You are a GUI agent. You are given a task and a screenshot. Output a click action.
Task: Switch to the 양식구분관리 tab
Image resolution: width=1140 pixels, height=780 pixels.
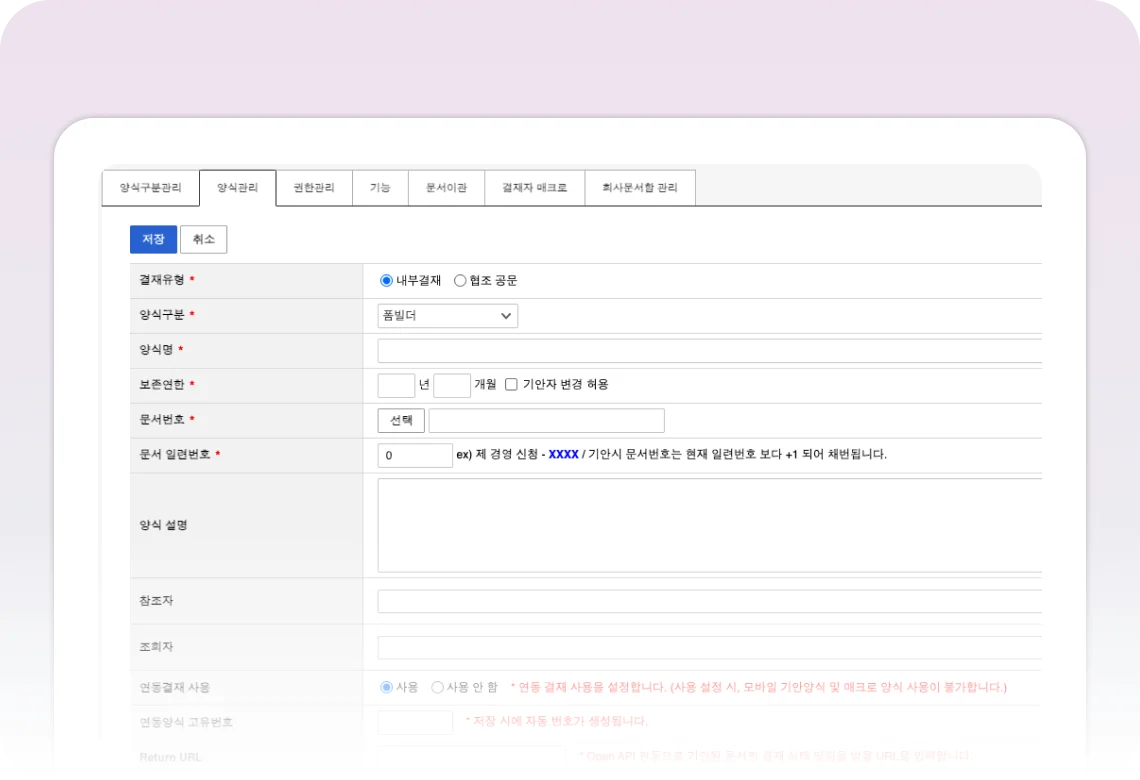(x=150, y=188)
